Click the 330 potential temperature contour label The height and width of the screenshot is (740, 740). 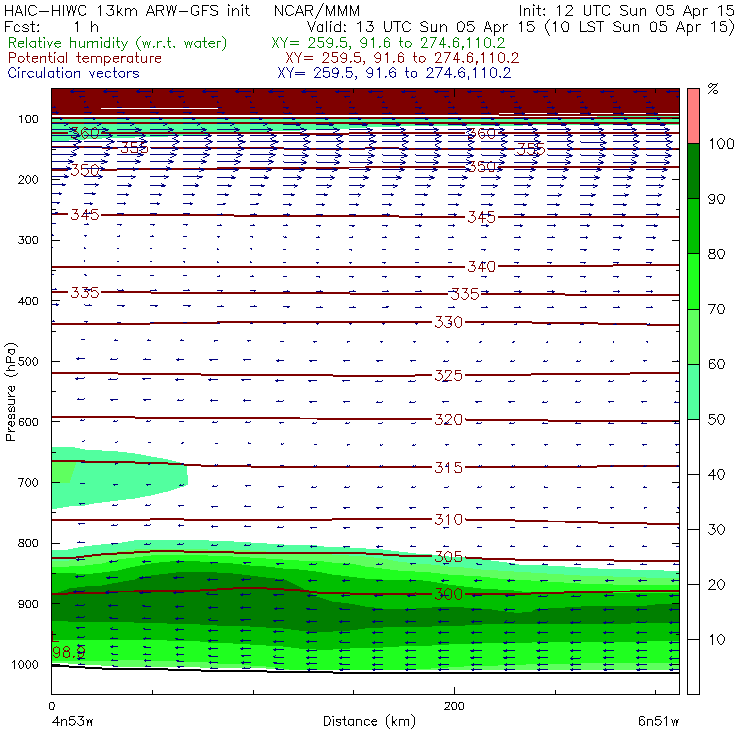point(448,322)
